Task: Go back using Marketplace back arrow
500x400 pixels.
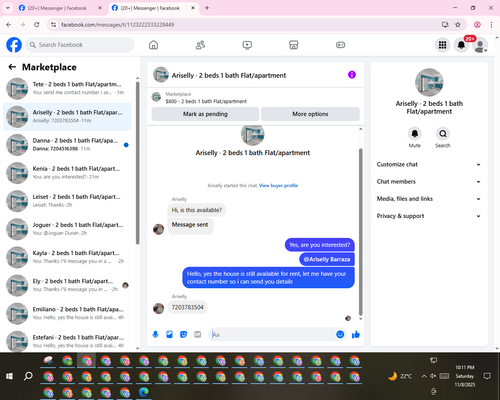Action: (x=12, y=67)
